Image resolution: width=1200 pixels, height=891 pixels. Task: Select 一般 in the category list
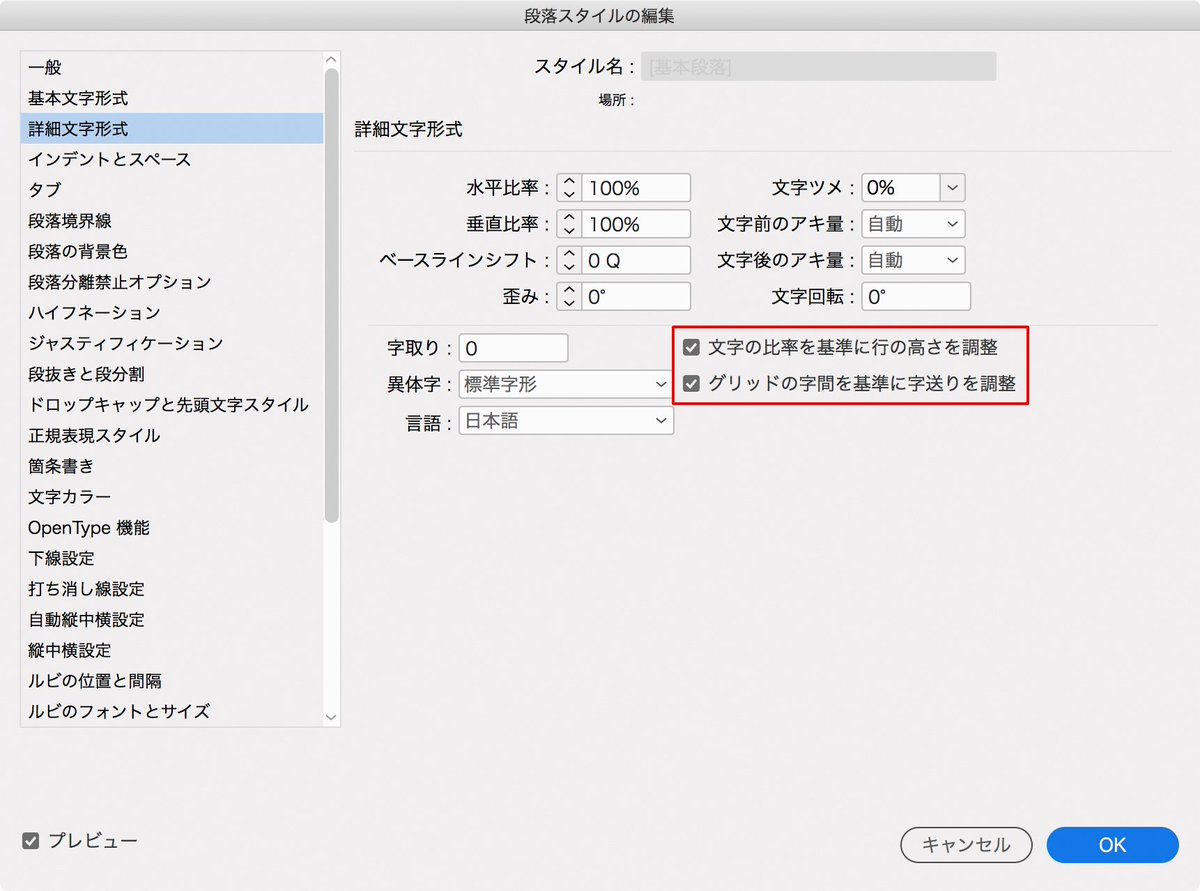pos(172,68)
